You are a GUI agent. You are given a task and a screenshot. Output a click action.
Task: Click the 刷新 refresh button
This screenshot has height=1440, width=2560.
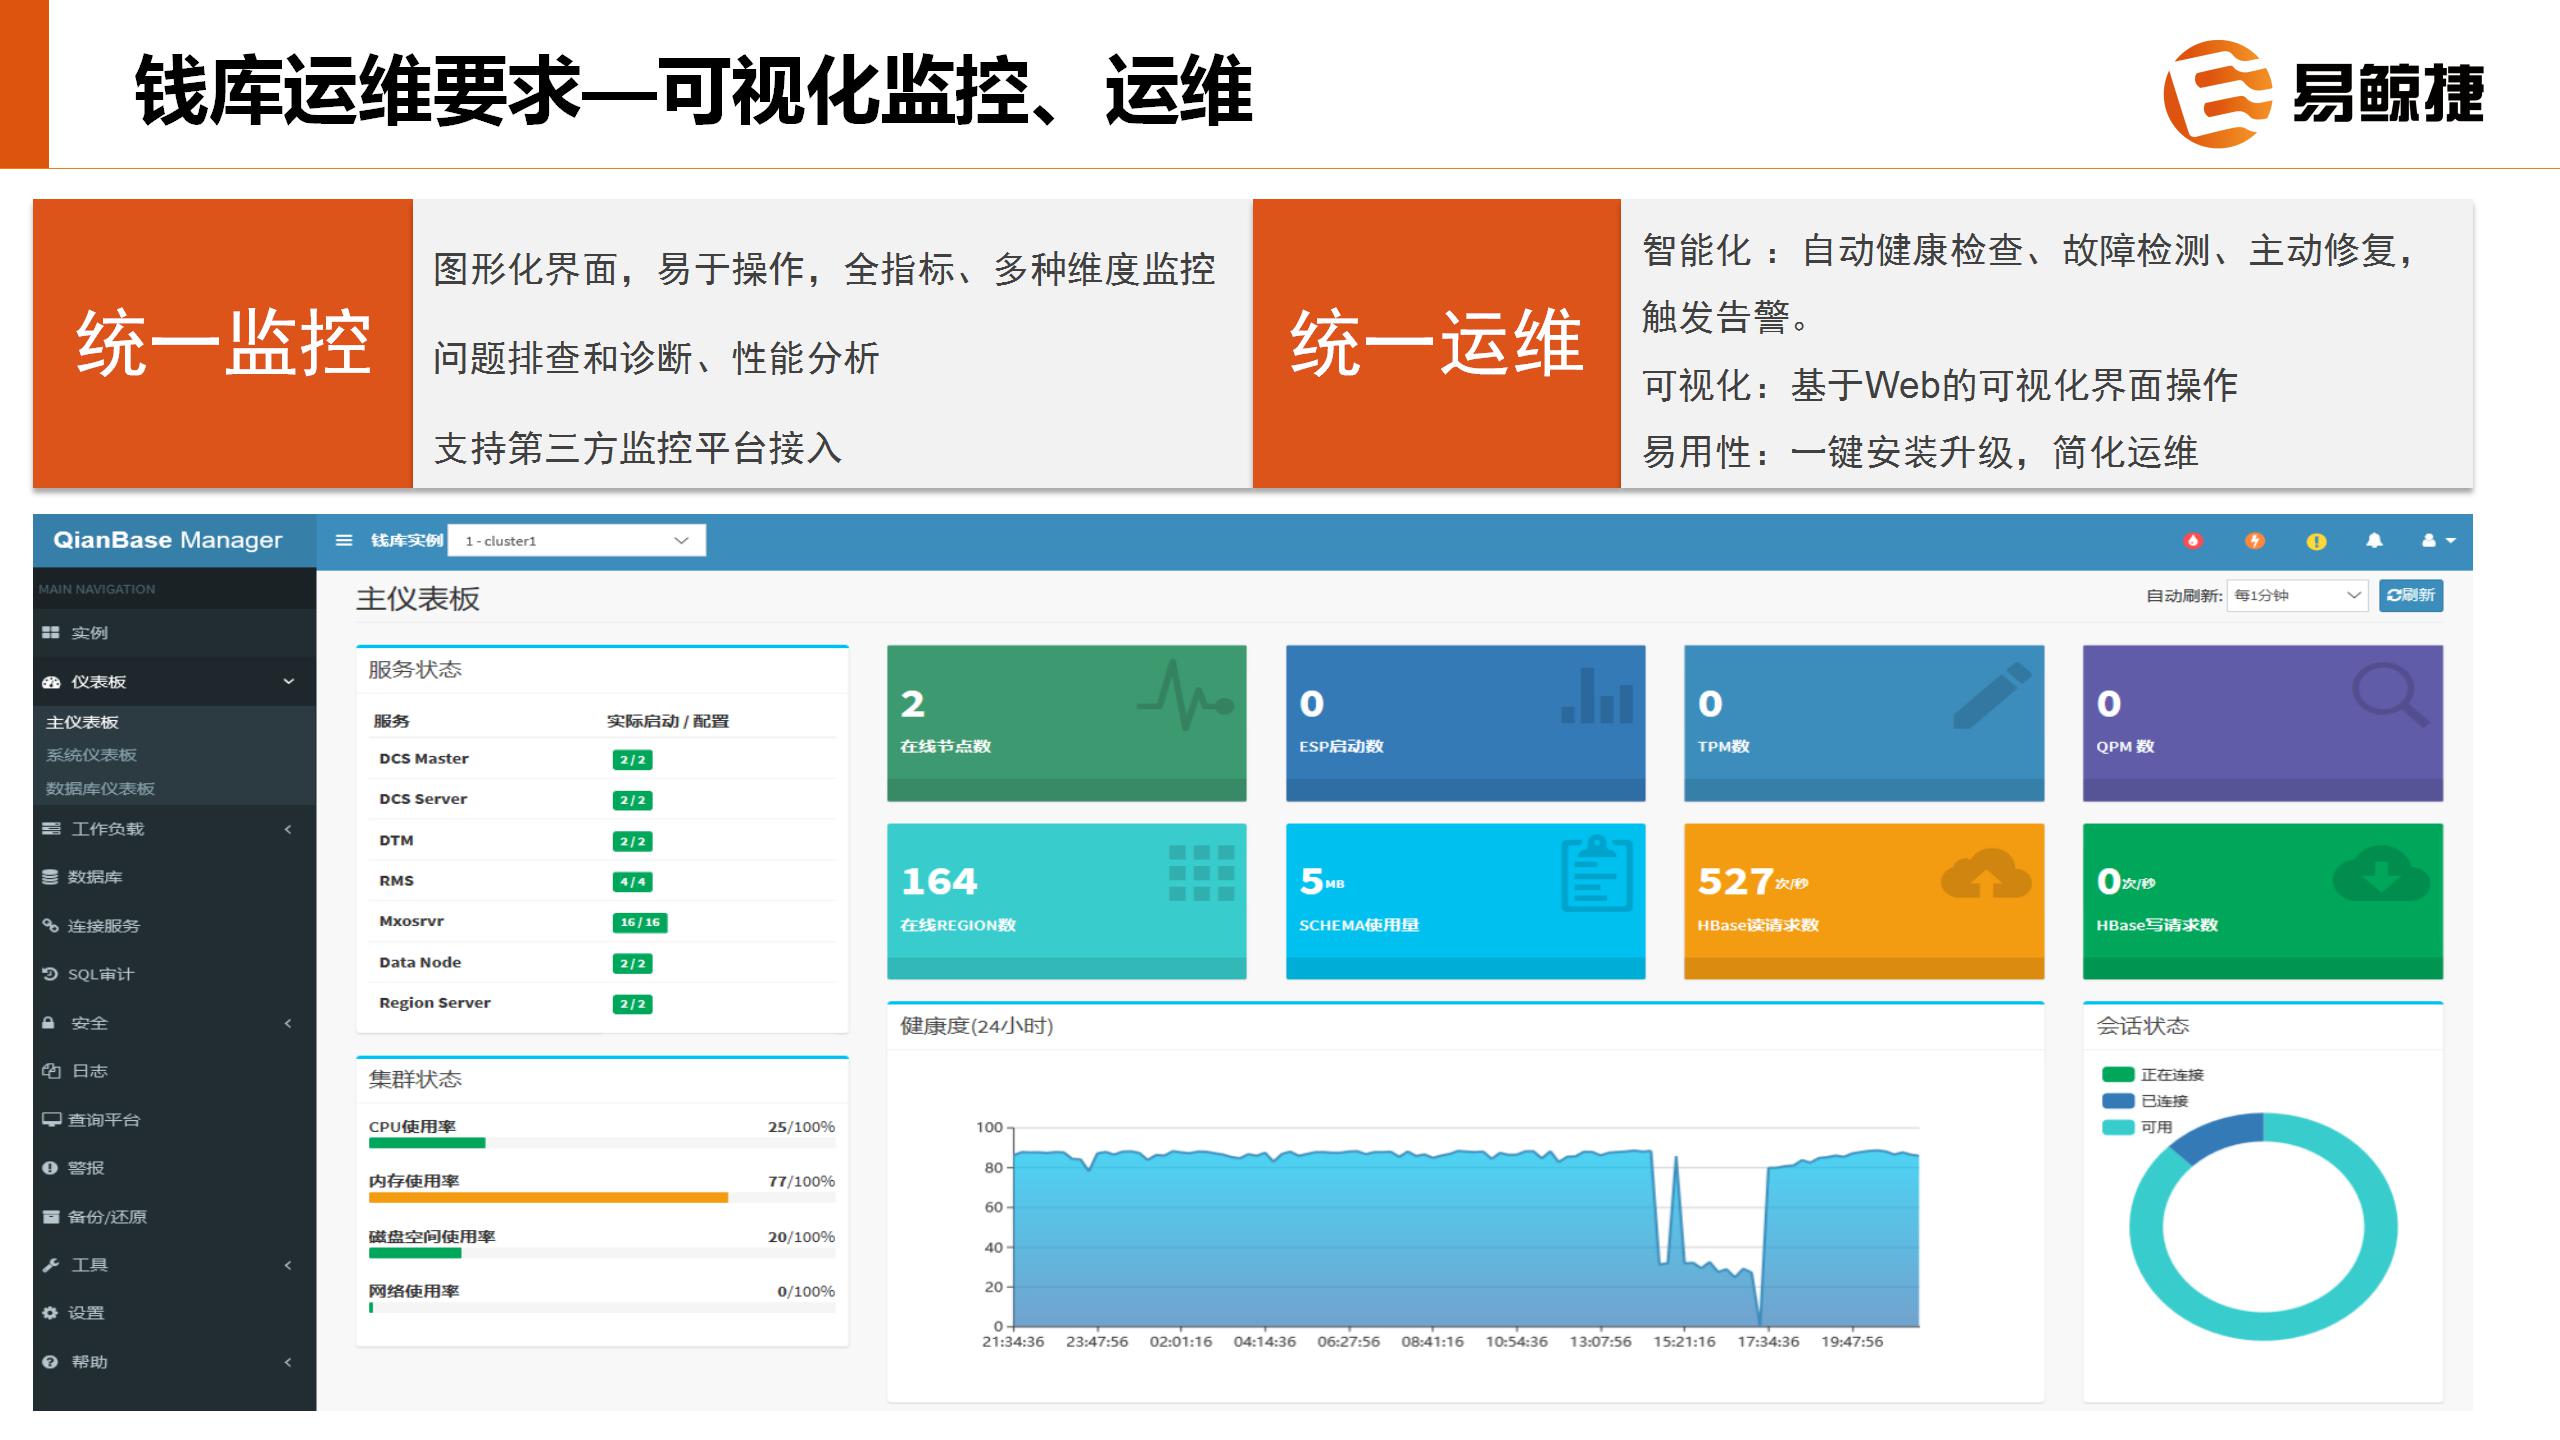(2410, 596)
